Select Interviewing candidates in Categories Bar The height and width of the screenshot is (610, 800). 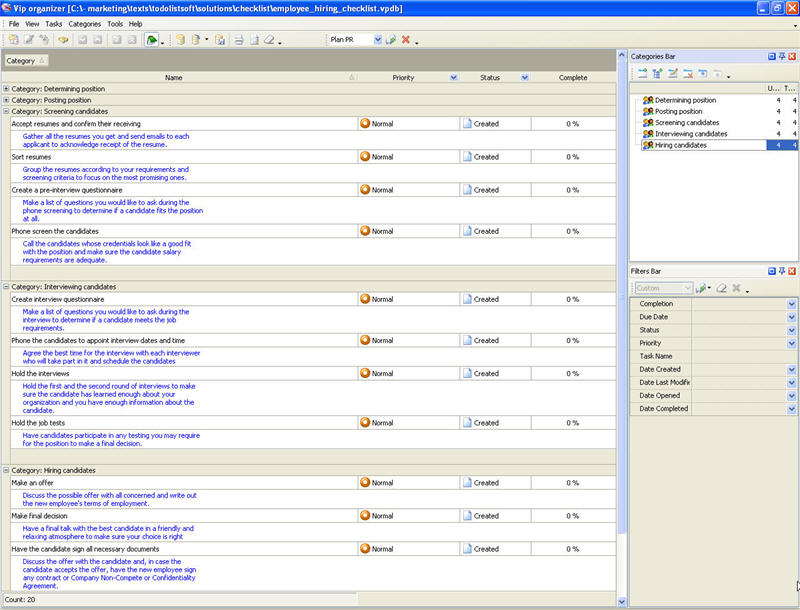click(x=691, y=134)
